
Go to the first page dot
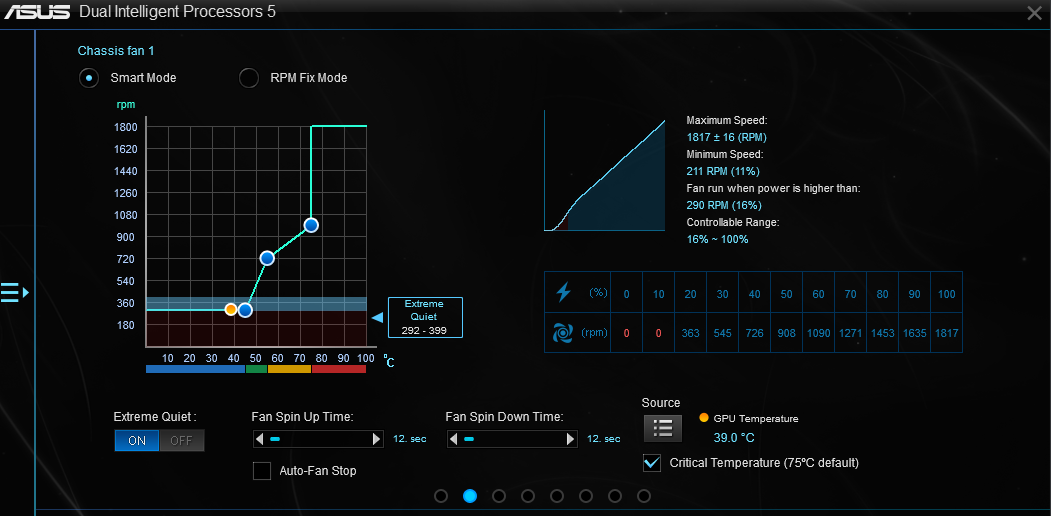pyautogui.click(x=441, y=496)
